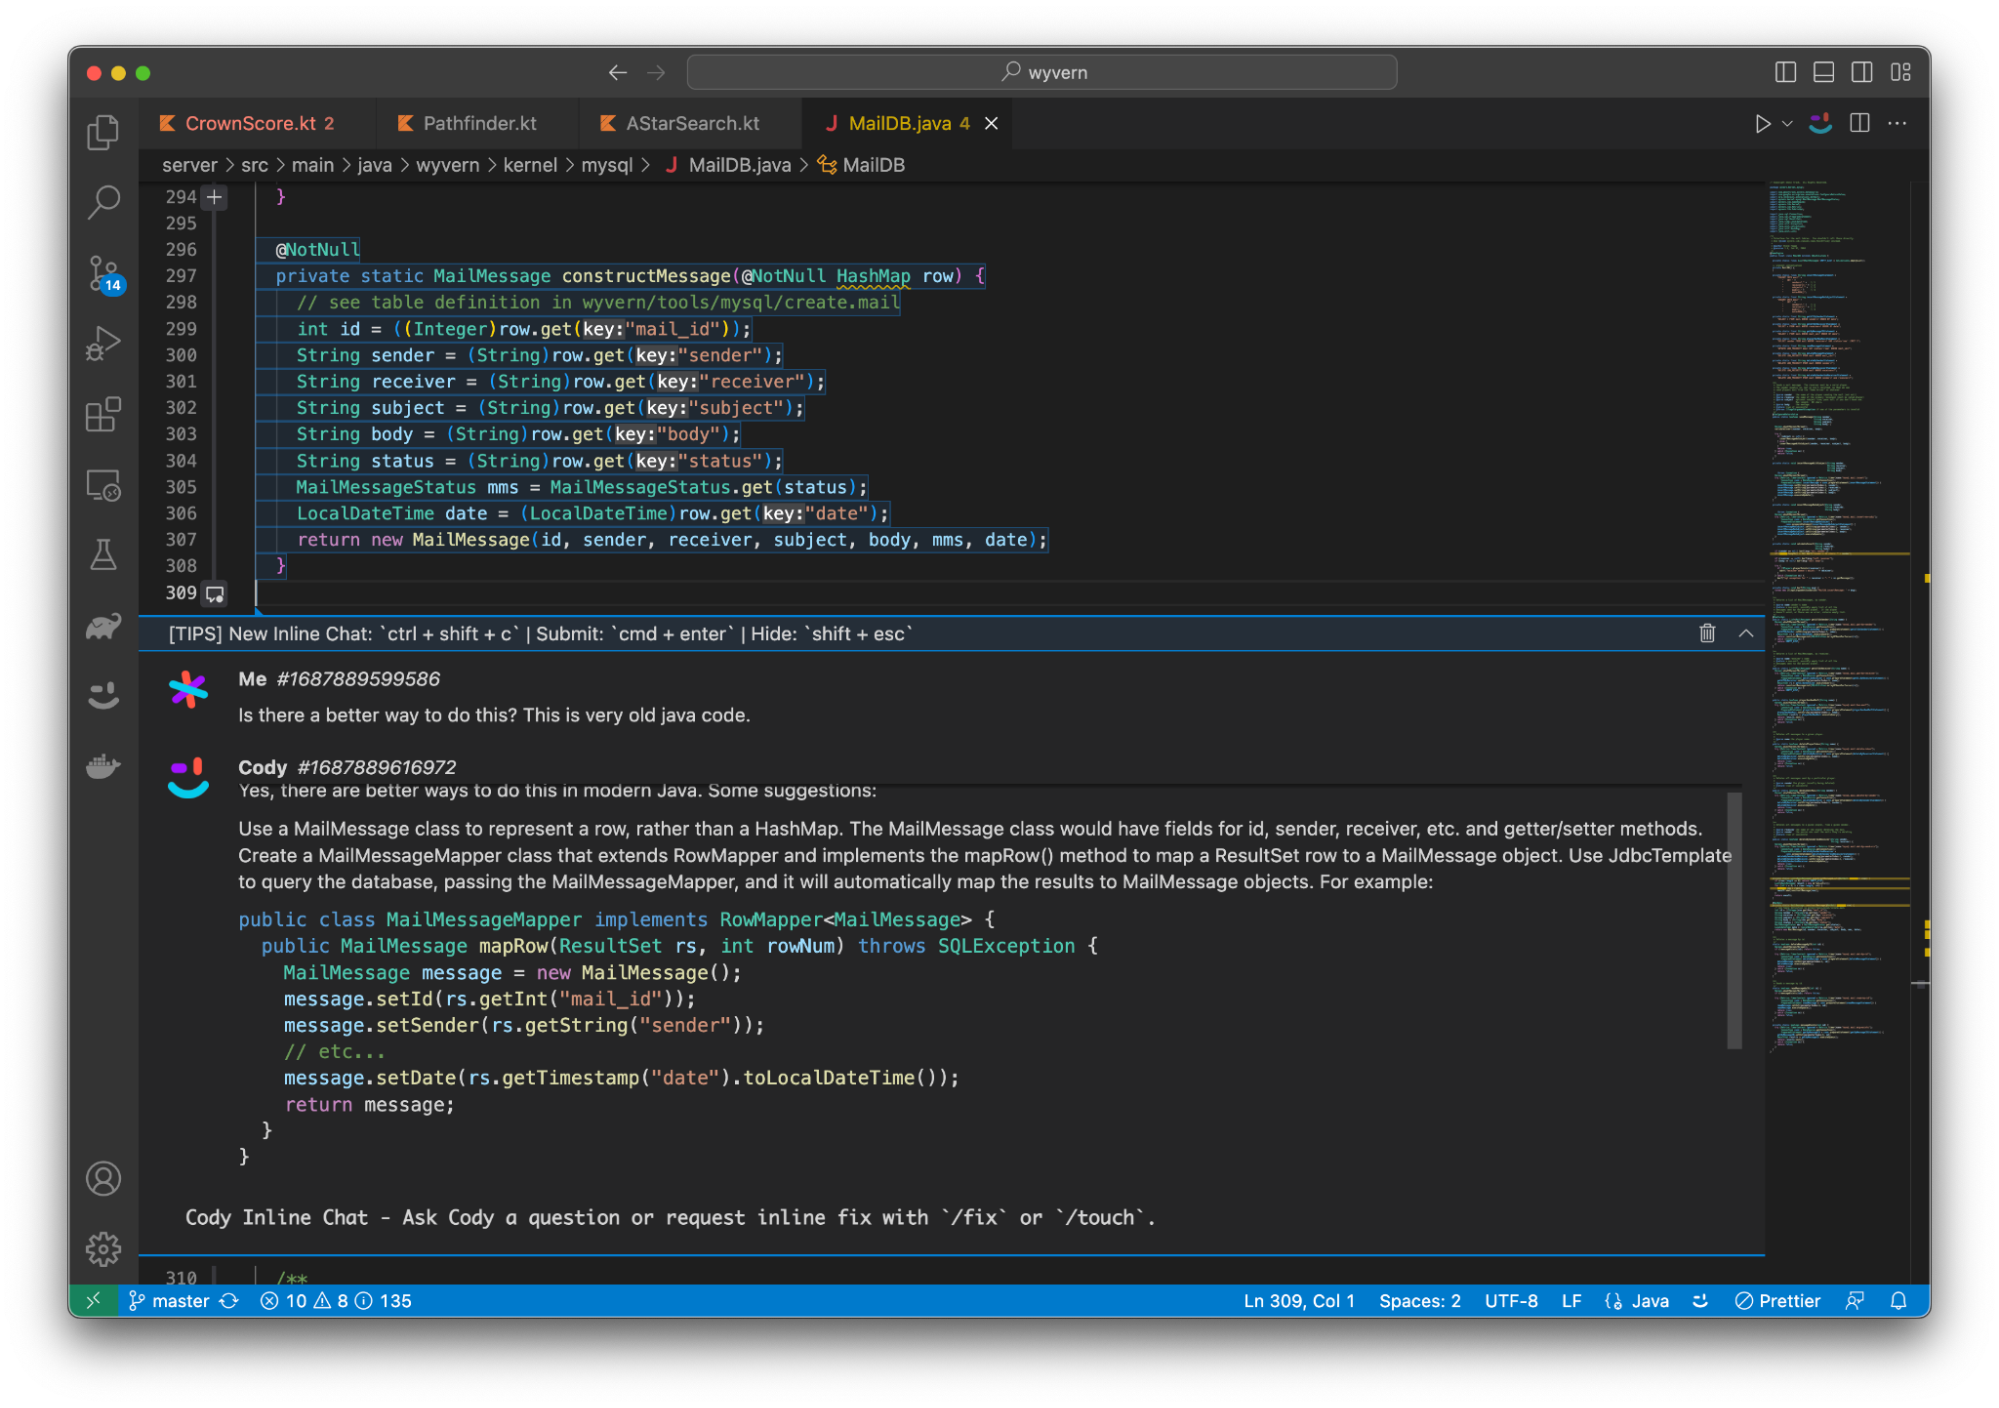Open the Cody smiley sidebar view
Viewport: 1999px width, 1408px height.
tap(103, 696)
